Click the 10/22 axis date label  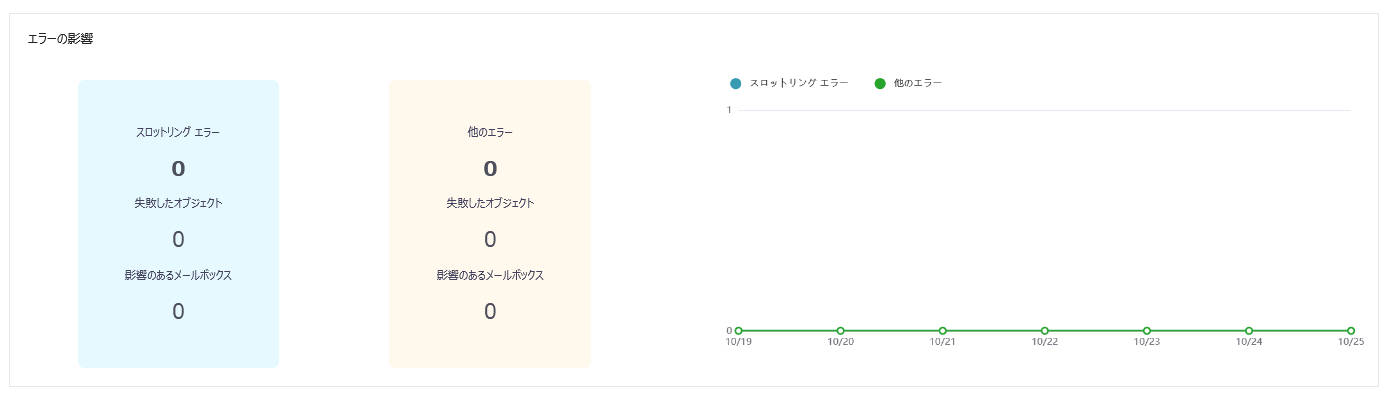tap(1044, 342)
